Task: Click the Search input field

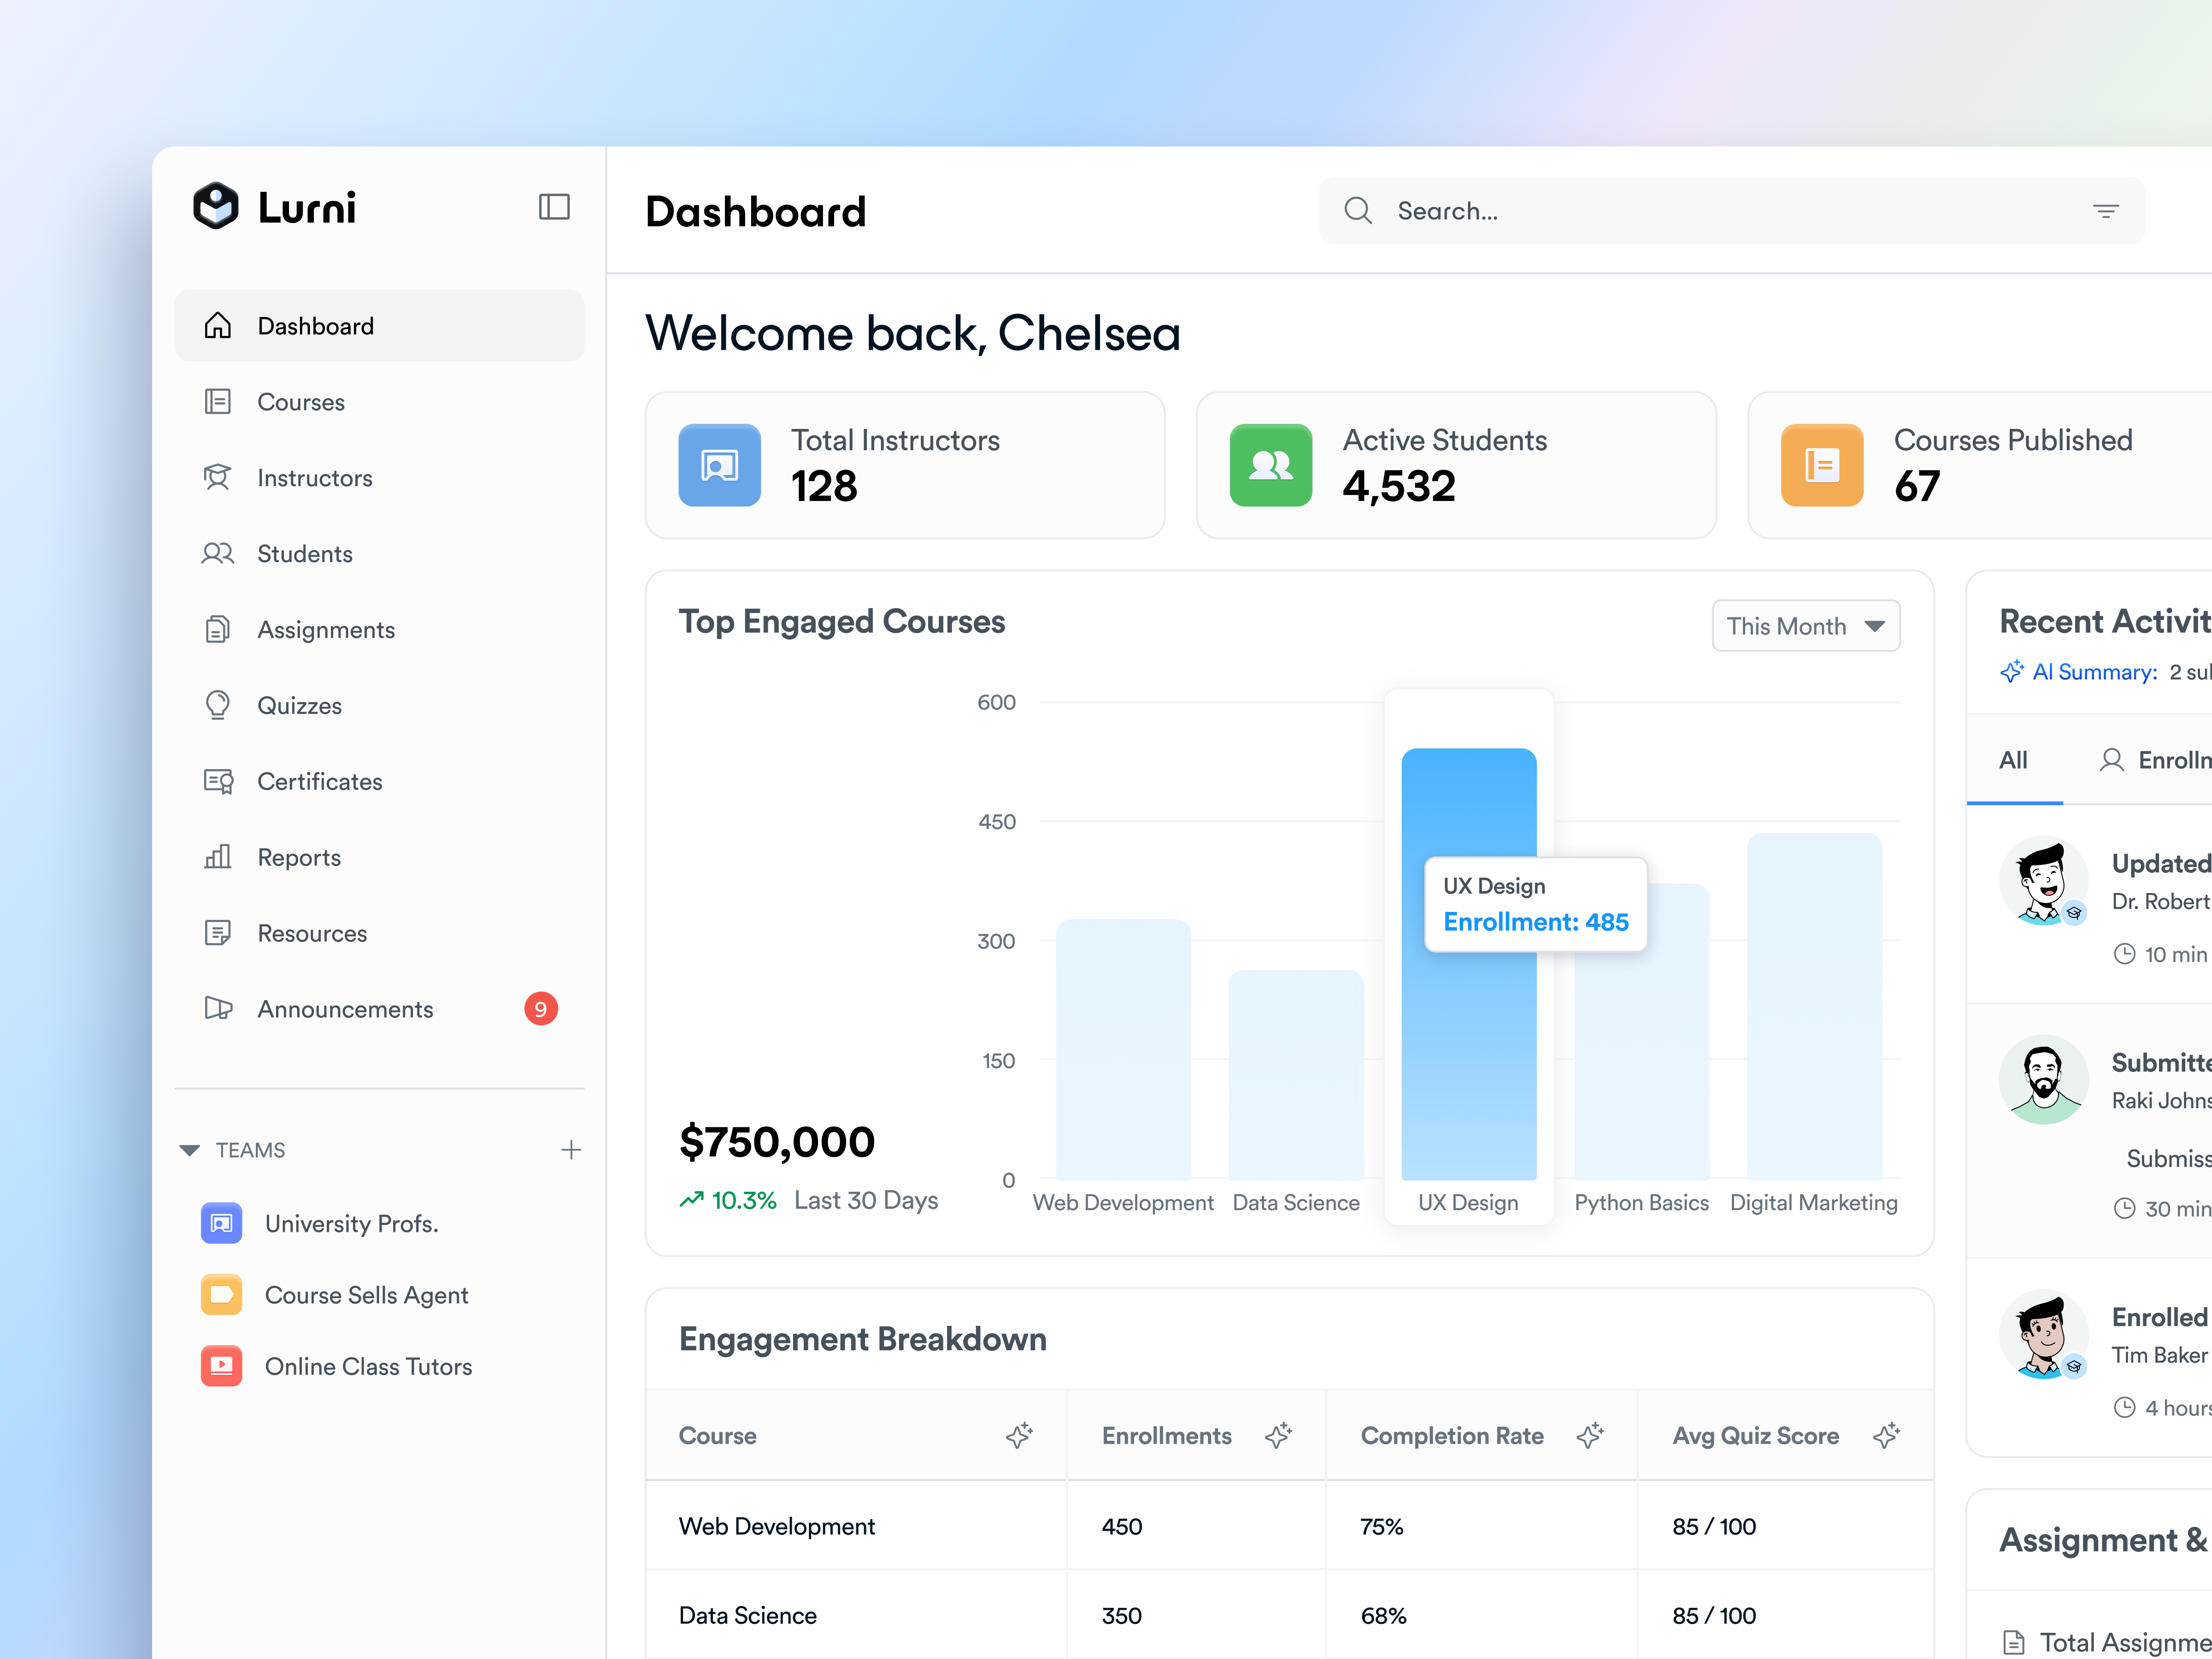Action: coord(1731,211)
